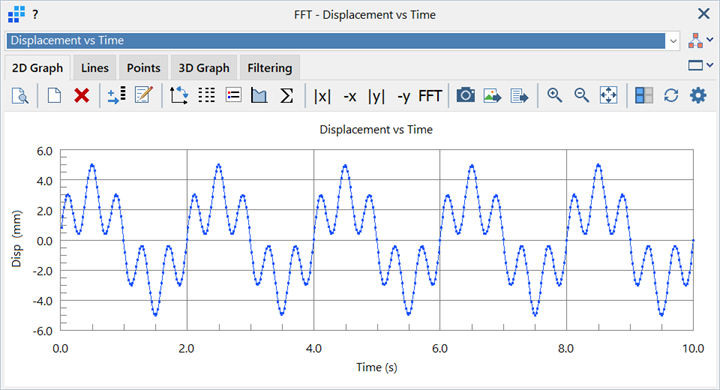
Task: Show the graph legend icon
Action: coord(233,96)
